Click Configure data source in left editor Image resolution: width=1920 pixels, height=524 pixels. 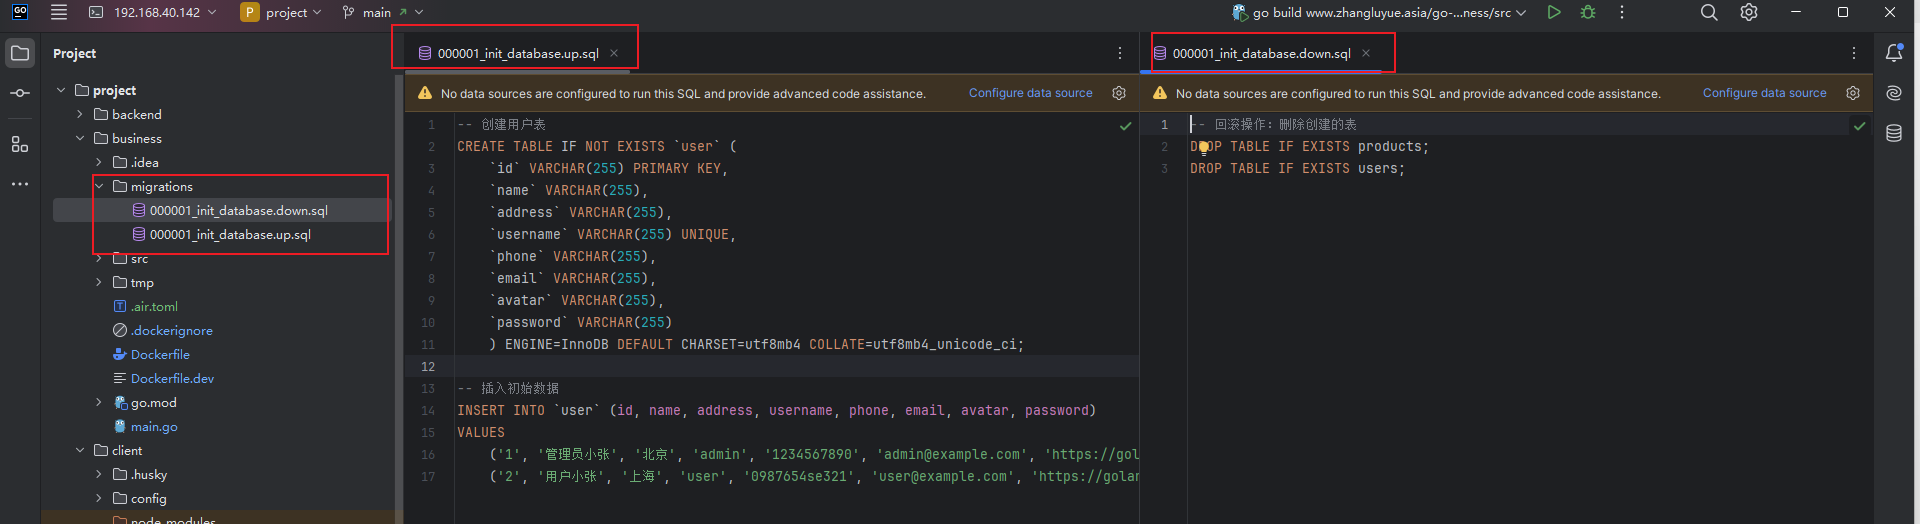click(x=1030, y=93)
